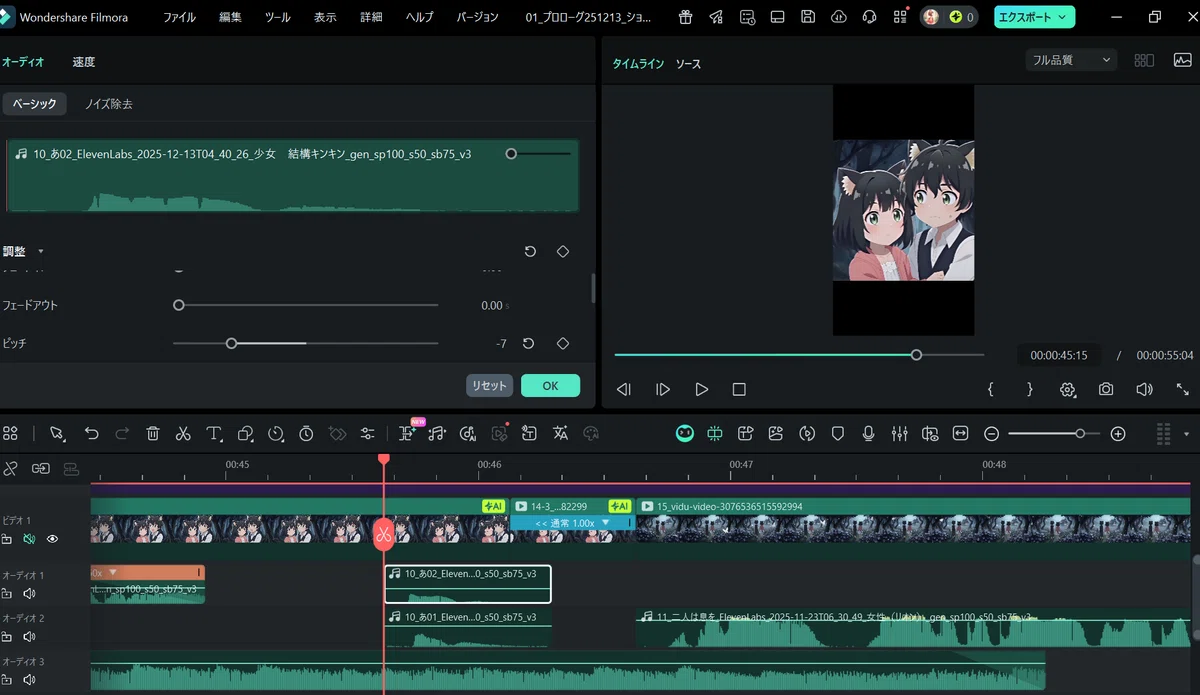
Task: Open the audio mixer icon
Action: point(899,434)
